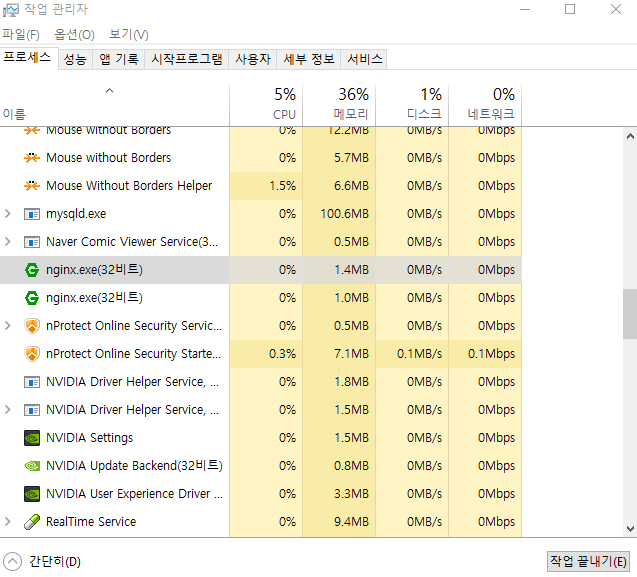Click the 3.3MB memory value
Viewport: 637px width, 577px height.
coord(351,494)
